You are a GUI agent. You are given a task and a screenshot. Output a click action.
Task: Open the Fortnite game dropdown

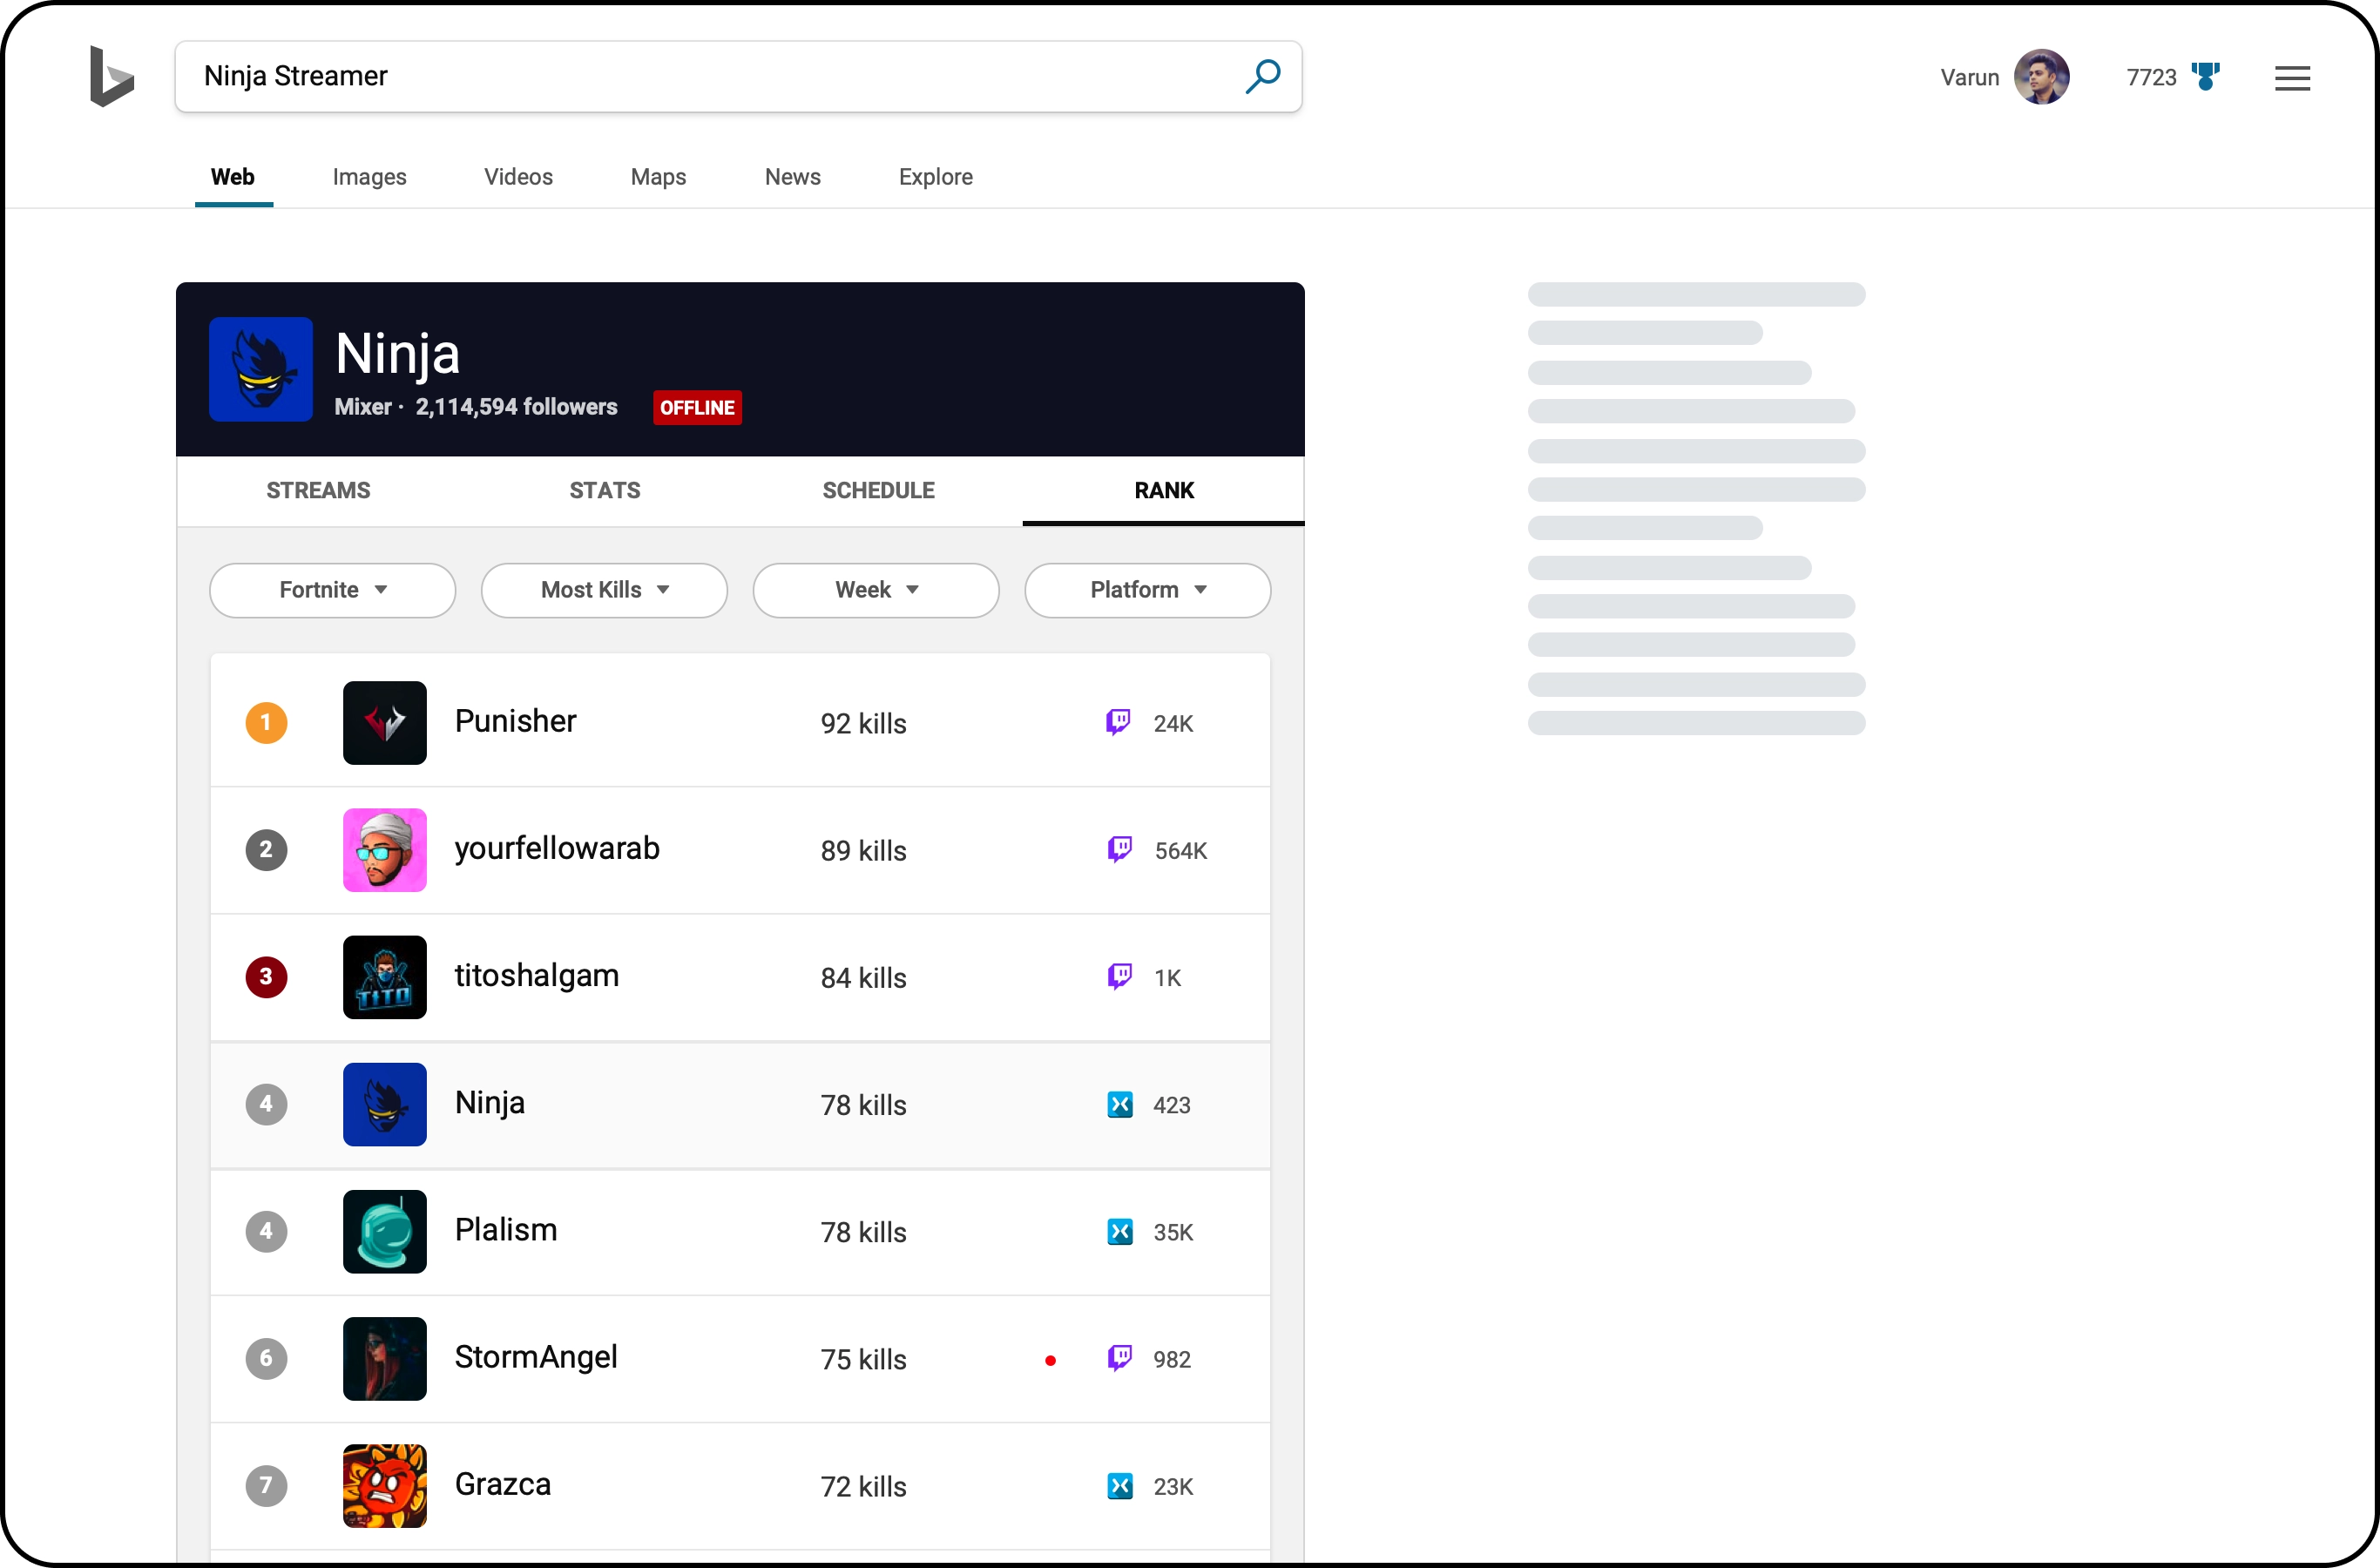[332, 590]
